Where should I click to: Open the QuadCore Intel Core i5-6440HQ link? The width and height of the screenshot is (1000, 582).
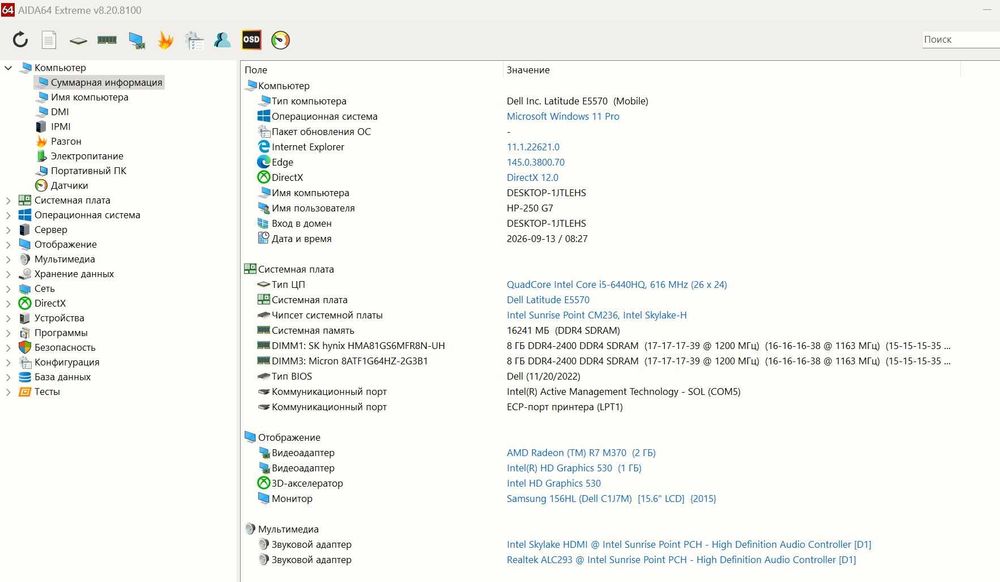tap(617, 284)
